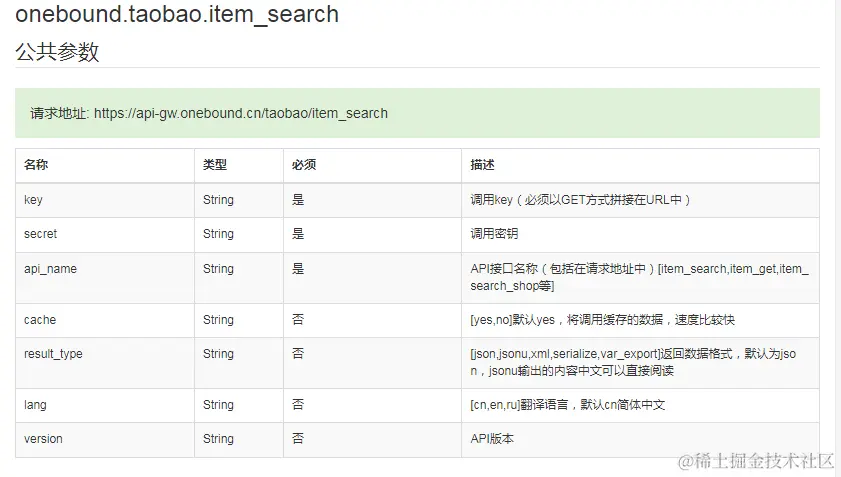The width and height of the screenshot is (841, 477).
Task: Click the 名称 column header
Action: (x=36, y=165)
